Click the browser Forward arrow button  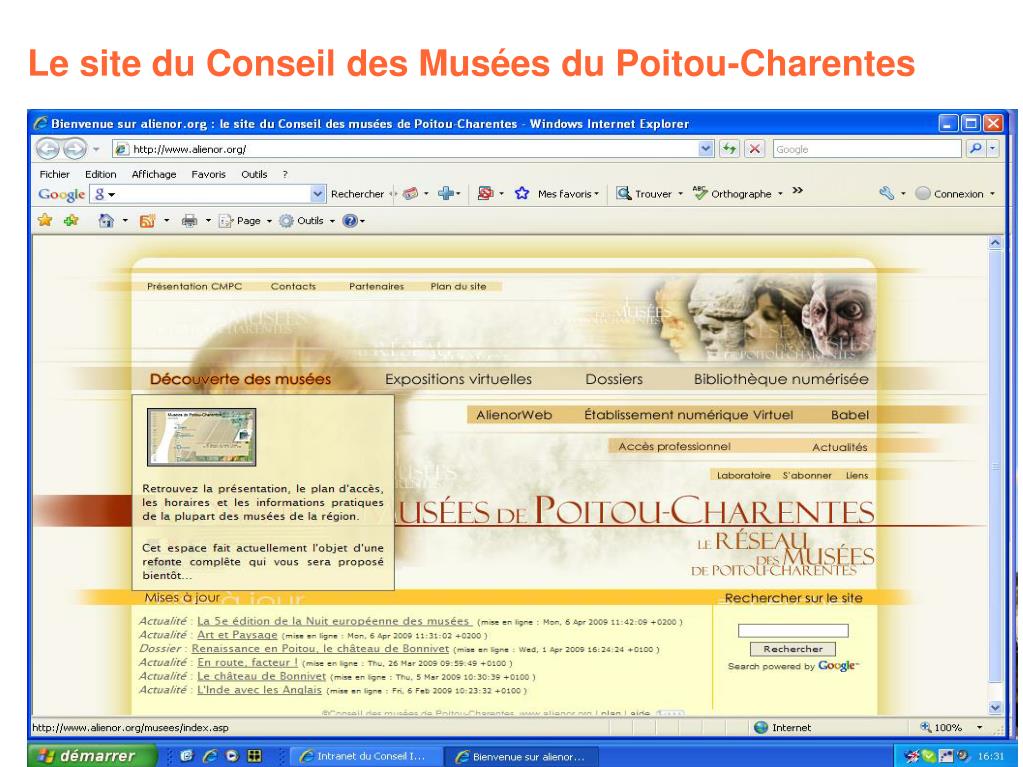point(74,149)
